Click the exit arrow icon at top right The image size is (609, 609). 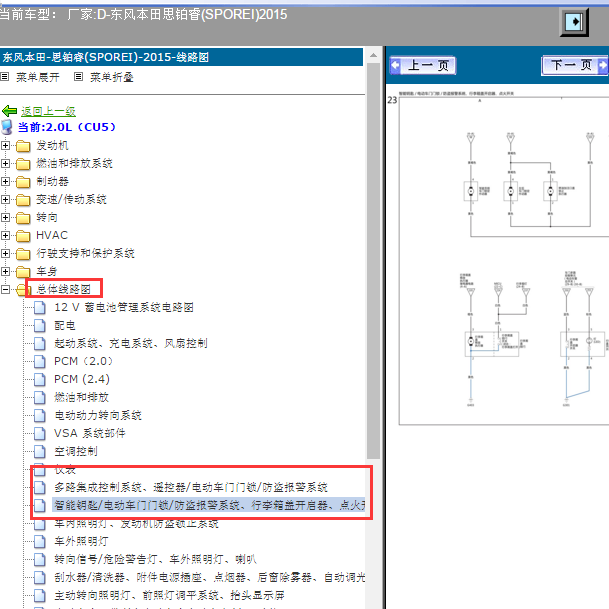coord(574,21)
